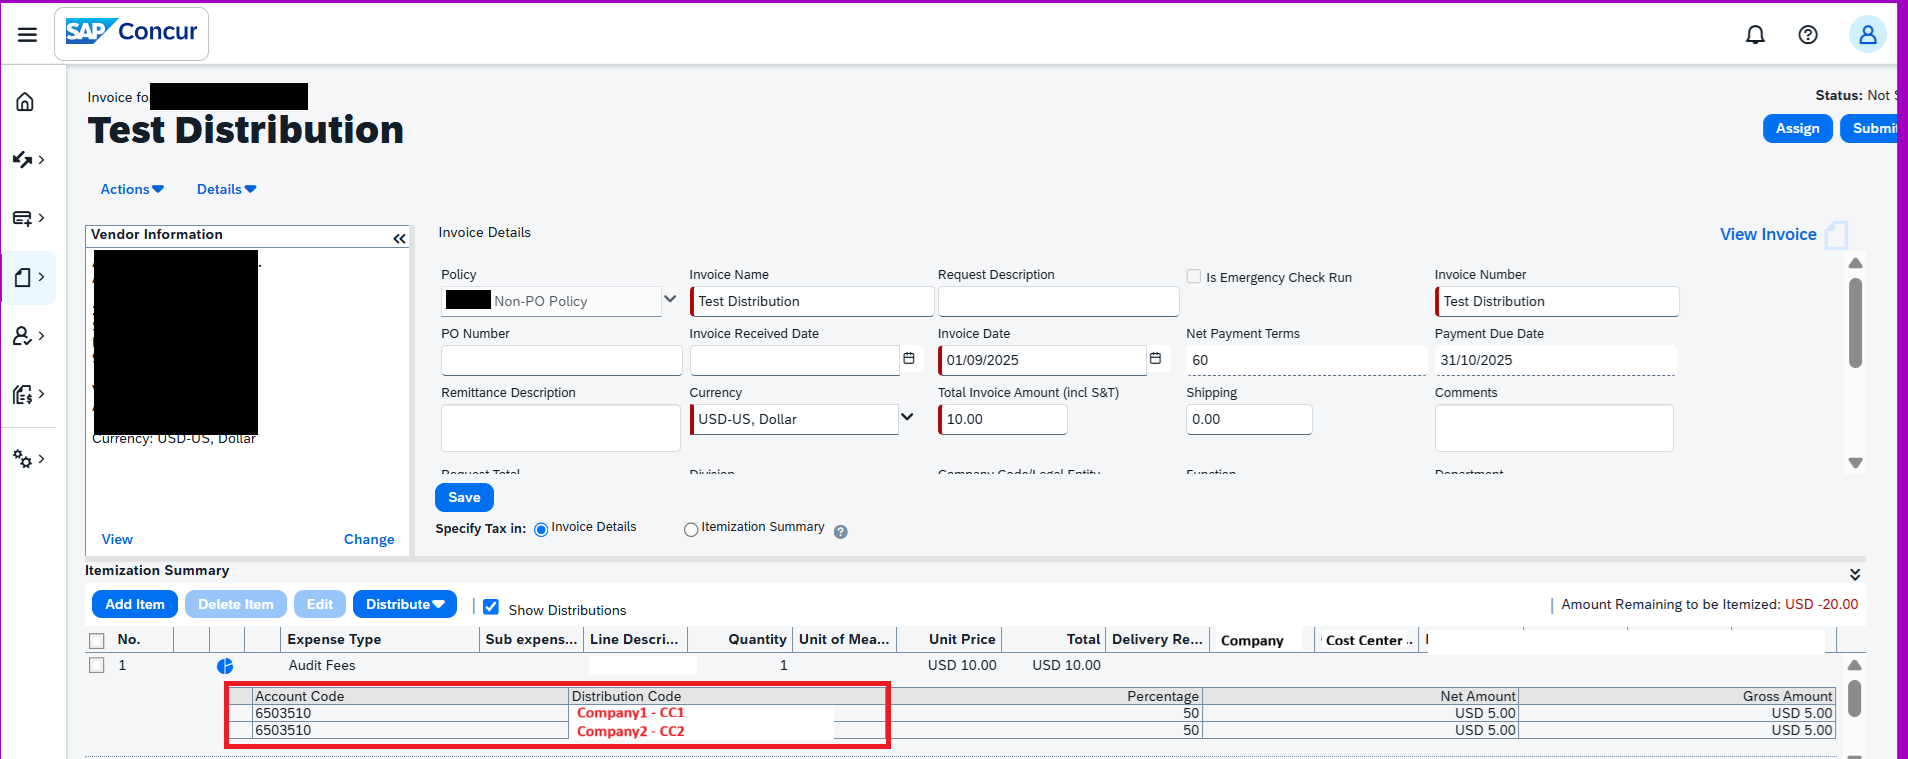Image resolution: width=1908 pixels, height=759 pixels.
Task: Click the Assign button
Action: (1798, 128)
